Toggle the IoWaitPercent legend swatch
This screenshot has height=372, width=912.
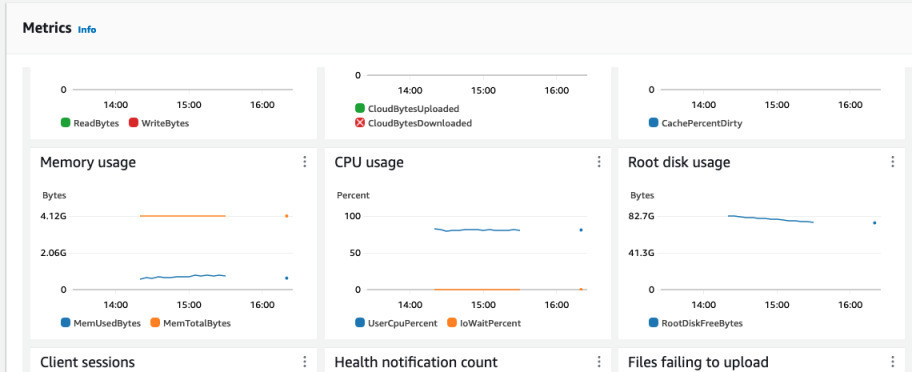pos(452,323)
